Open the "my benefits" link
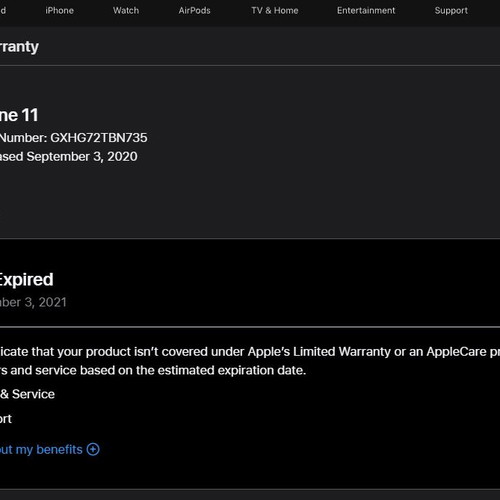 point(41,450)
